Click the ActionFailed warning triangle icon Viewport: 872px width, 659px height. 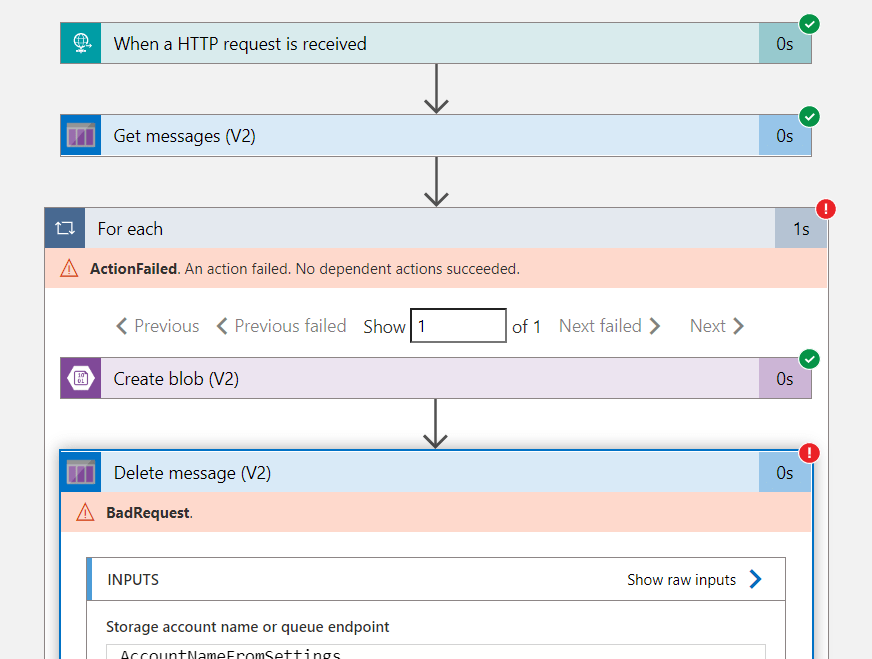(x=69, y=268)
